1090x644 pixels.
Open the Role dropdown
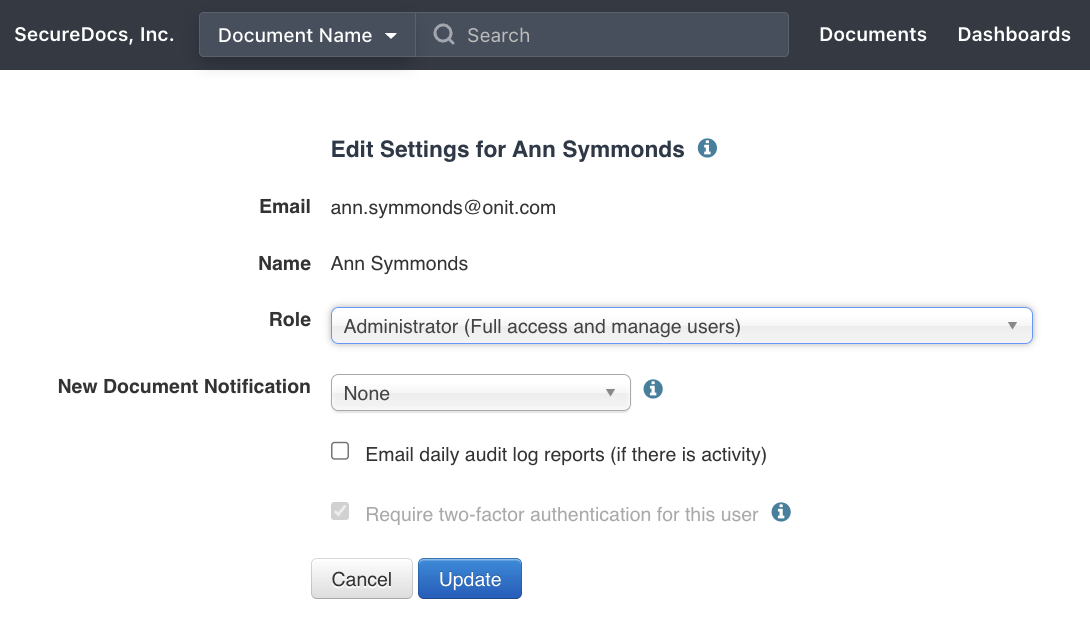click(x=681, y=325)
